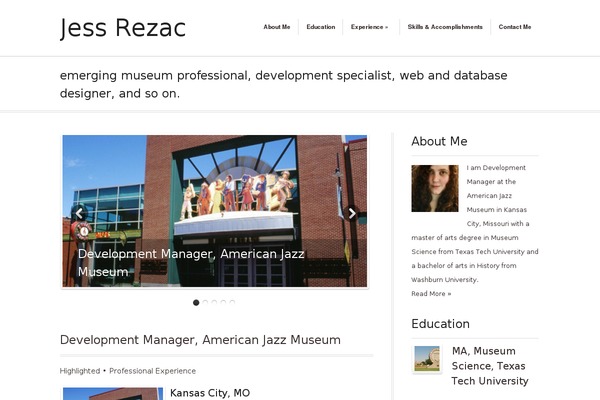Click the Jess Rezac site title
The image size is (600, 400).
coord(123,28)
